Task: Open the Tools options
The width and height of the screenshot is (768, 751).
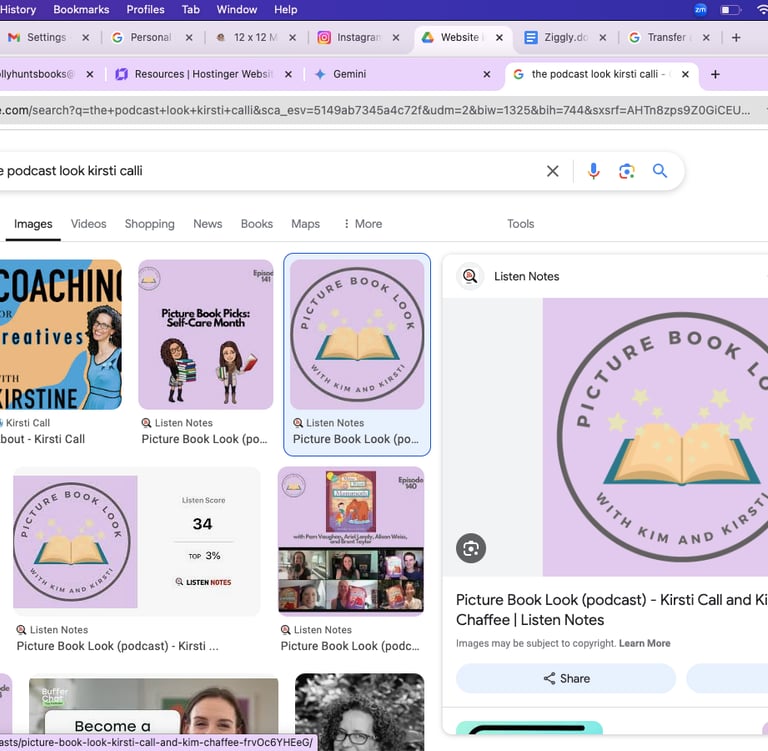Action: [520, 224]
